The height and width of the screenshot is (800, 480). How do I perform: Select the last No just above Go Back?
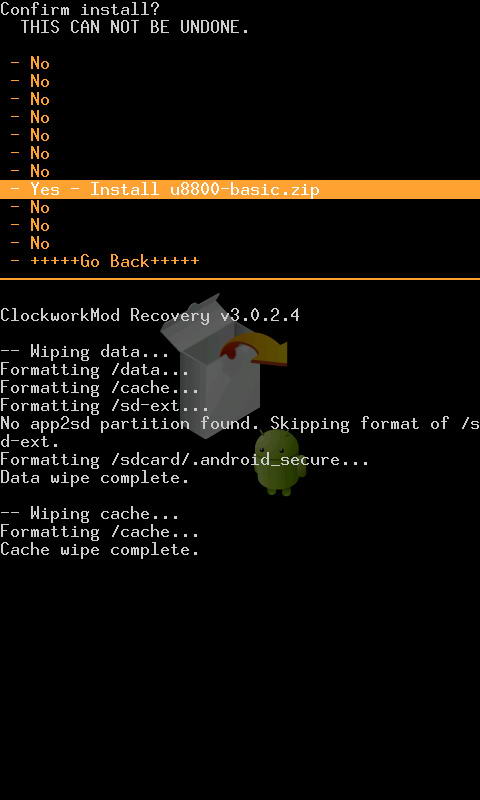click(30, 243)
